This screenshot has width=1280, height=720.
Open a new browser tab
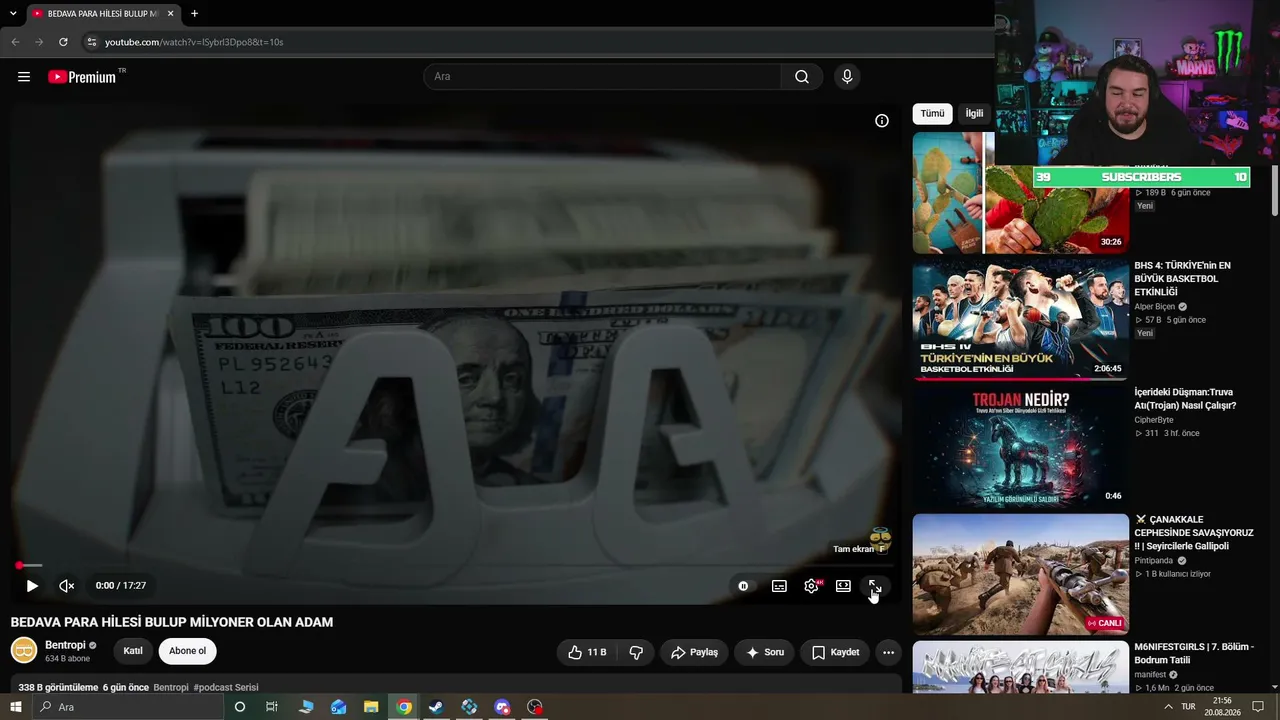point(194,14)
